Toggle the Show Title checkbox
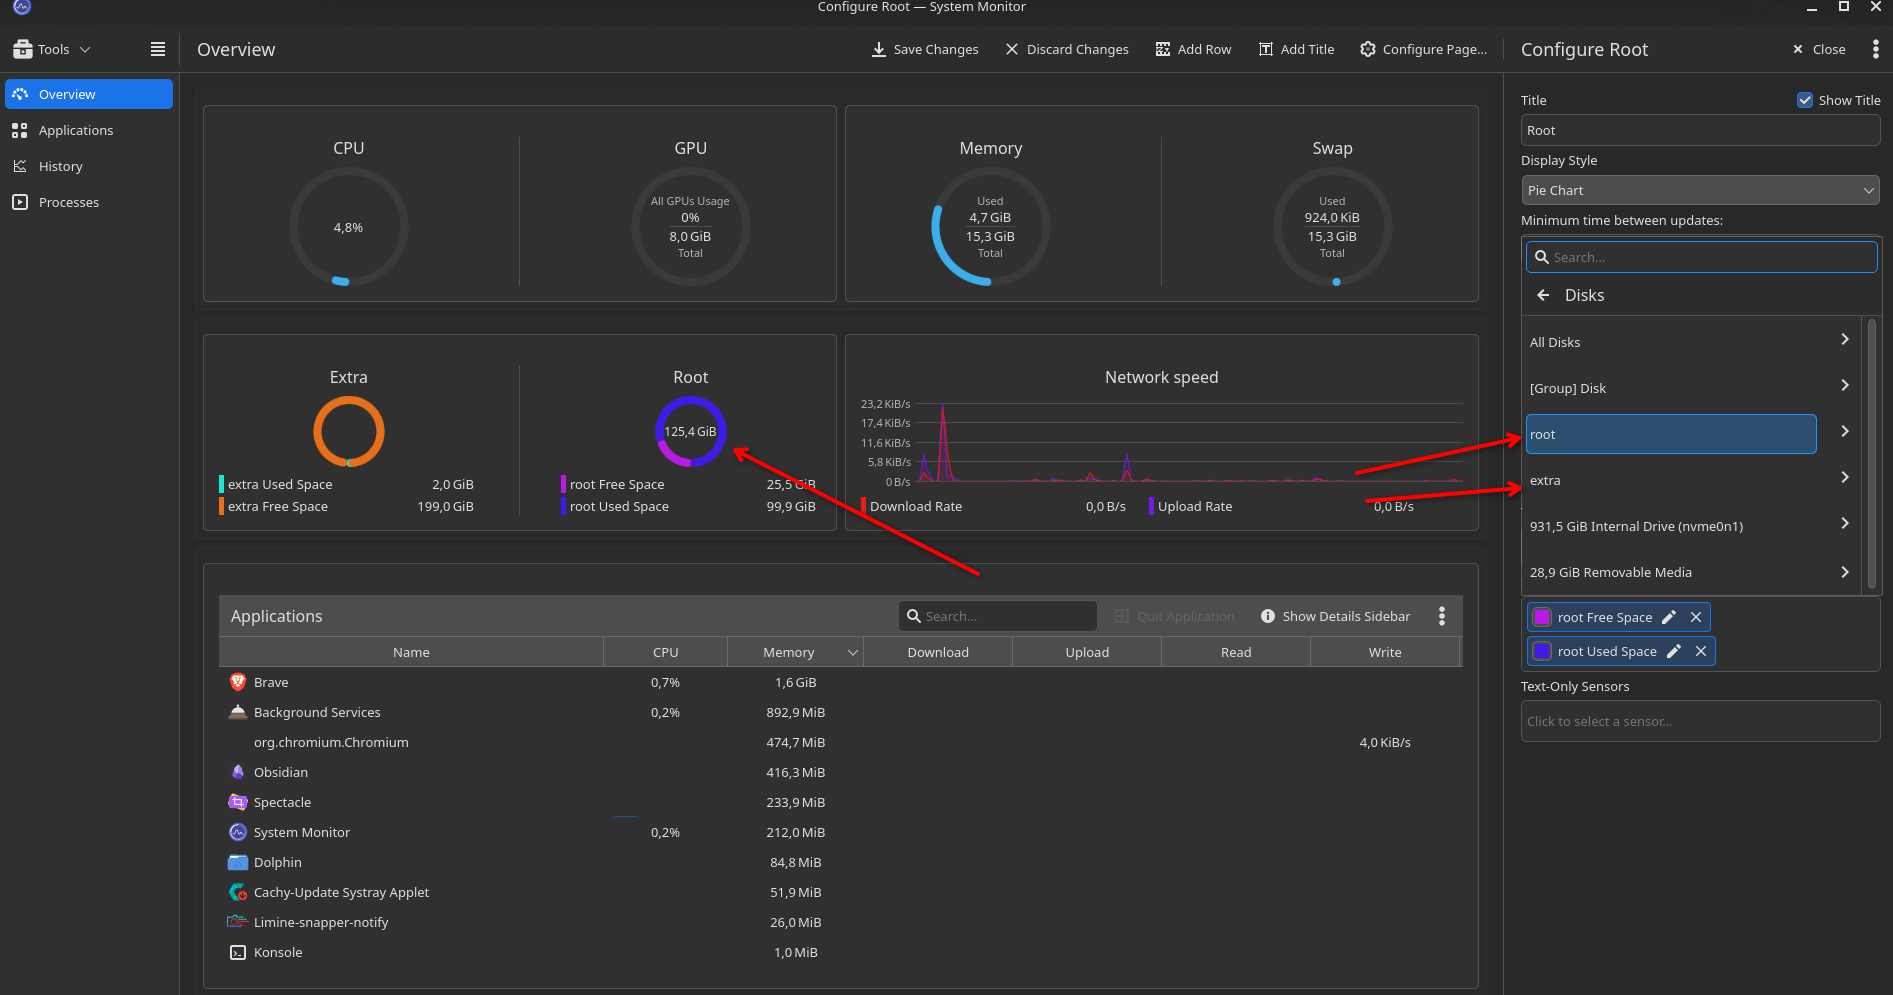This screenshot has width=1893, height=995. coord(1805,100)
